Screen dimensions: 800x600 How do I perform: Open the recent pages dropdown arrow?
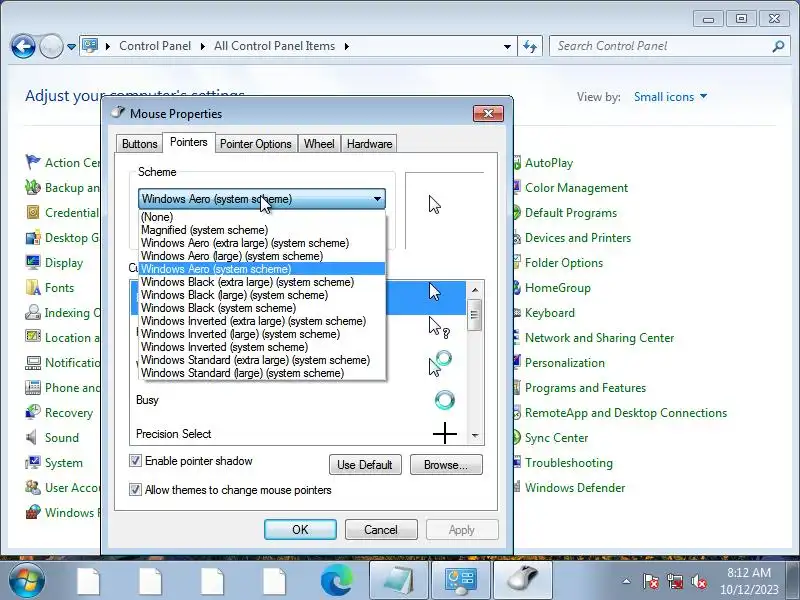click(x=71, y=46)
